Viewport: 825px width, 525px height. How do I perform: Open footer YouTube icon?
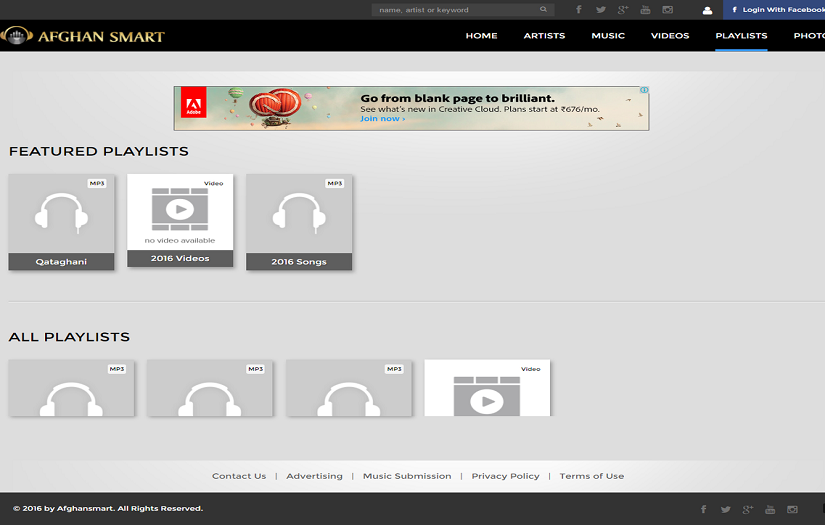pyautogui.click(x=770, y=509)
